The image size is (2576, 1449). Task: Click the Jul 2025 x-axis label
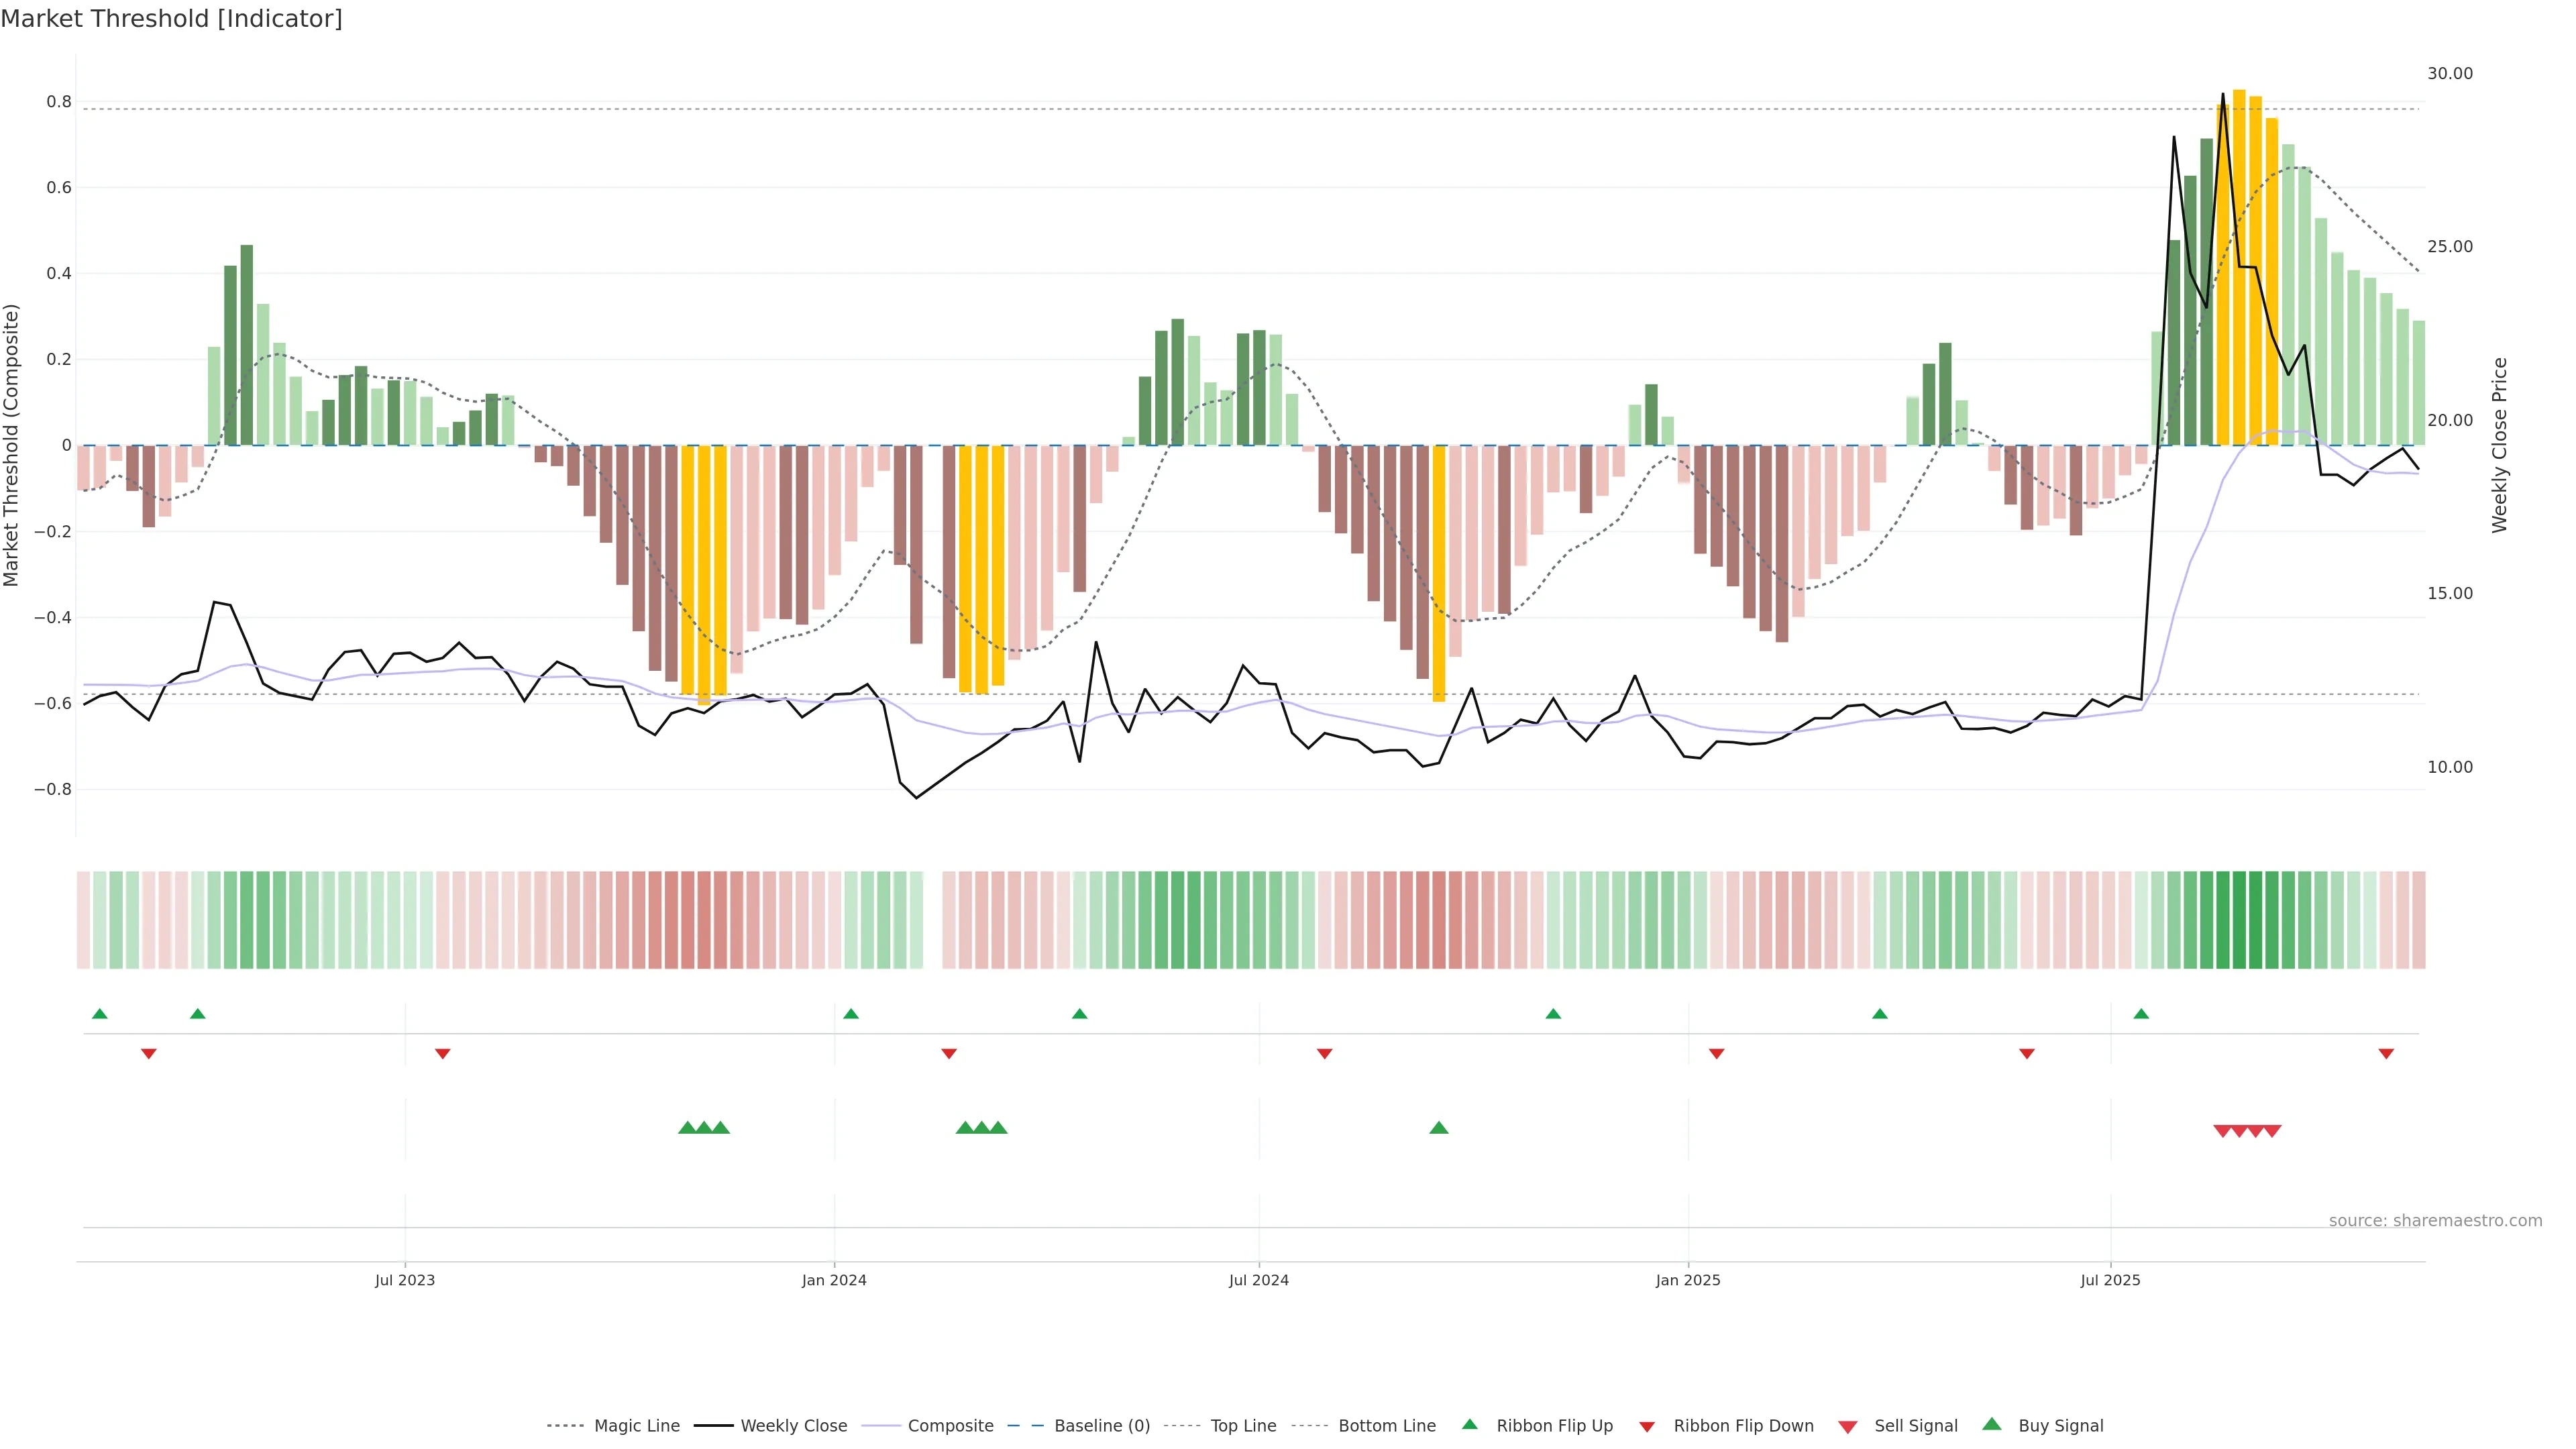point(2110,1280)
